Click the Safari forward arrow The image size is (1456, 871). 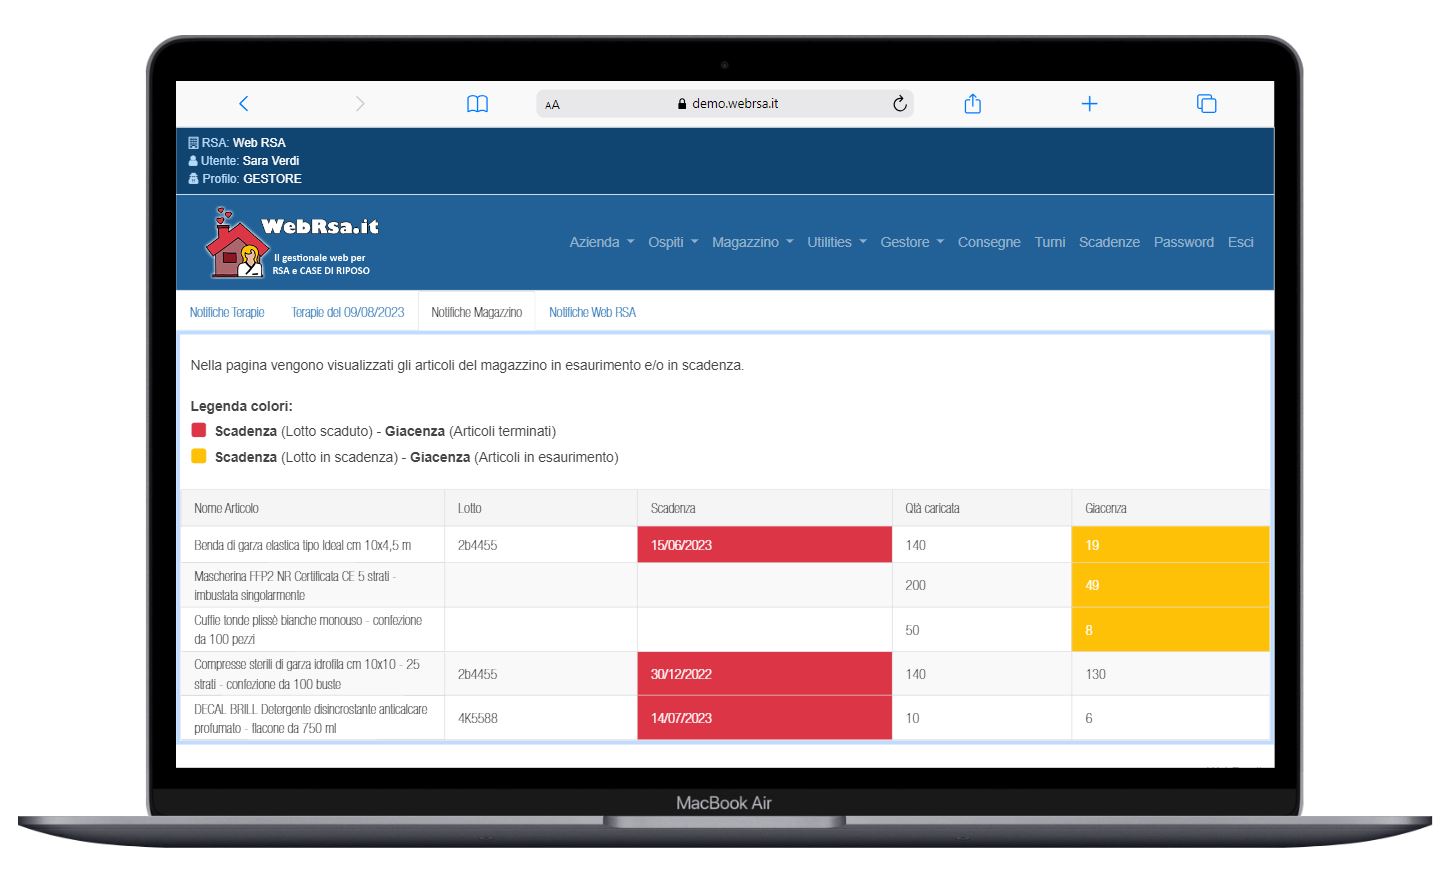(360, 104)
